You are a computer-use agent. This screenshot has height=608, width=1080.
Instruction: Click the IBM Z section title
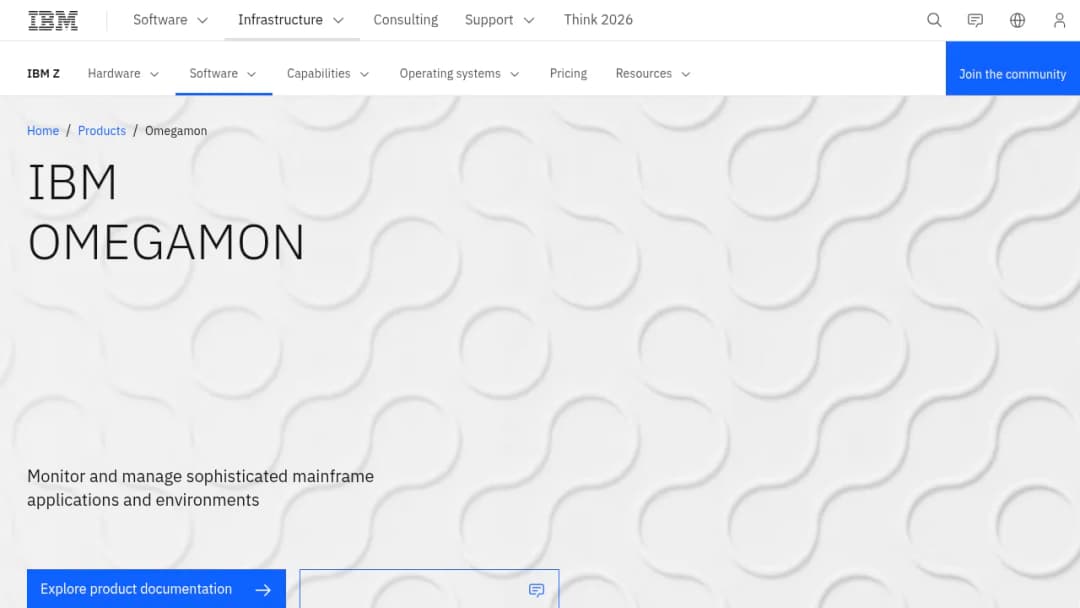[43, 74]
